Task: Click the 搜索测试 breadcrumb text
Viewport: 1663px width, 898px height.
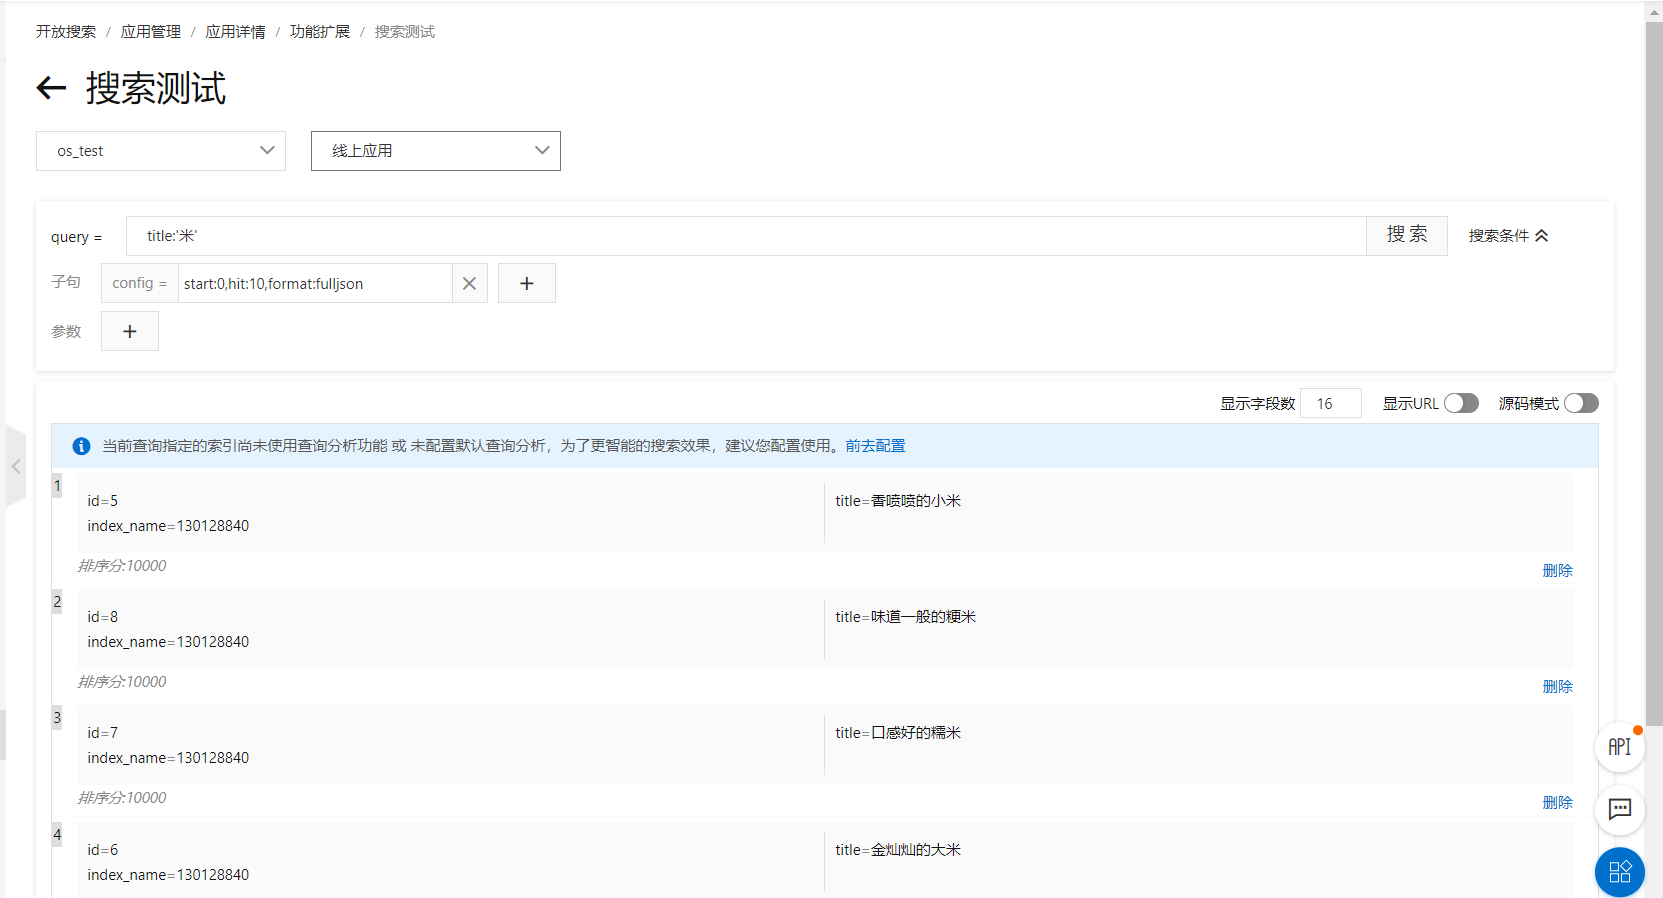Action: (405, 32)
